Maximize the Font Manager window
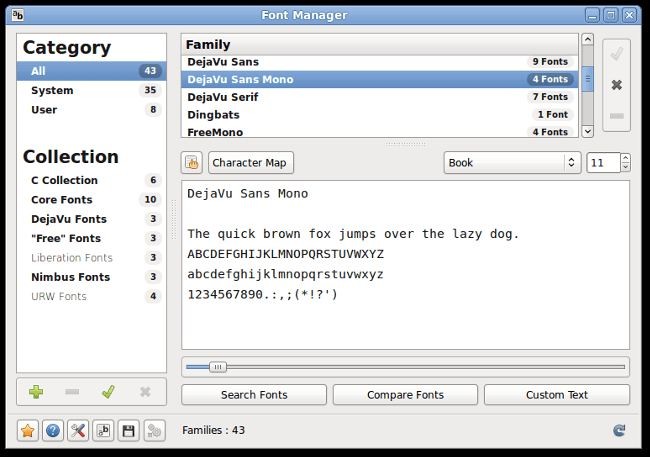The width and height of the screenshot is (650, 457). point(611,16)
